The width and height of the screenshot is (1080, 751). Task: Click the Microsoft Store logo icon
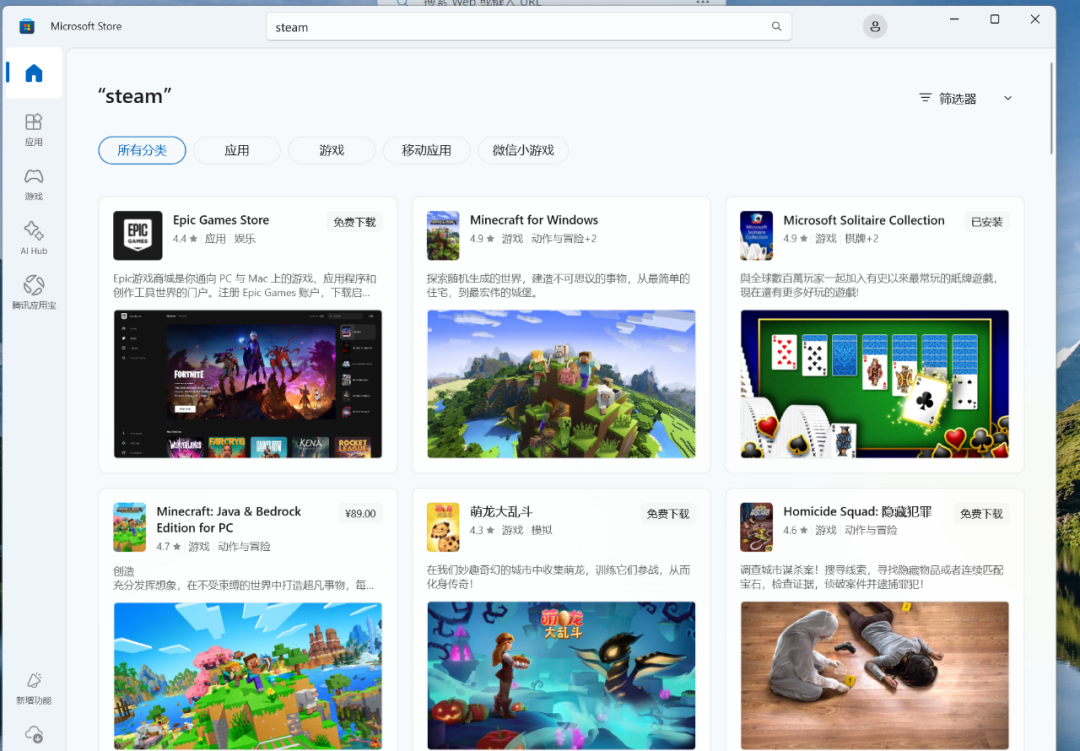[x=27, y=26]
